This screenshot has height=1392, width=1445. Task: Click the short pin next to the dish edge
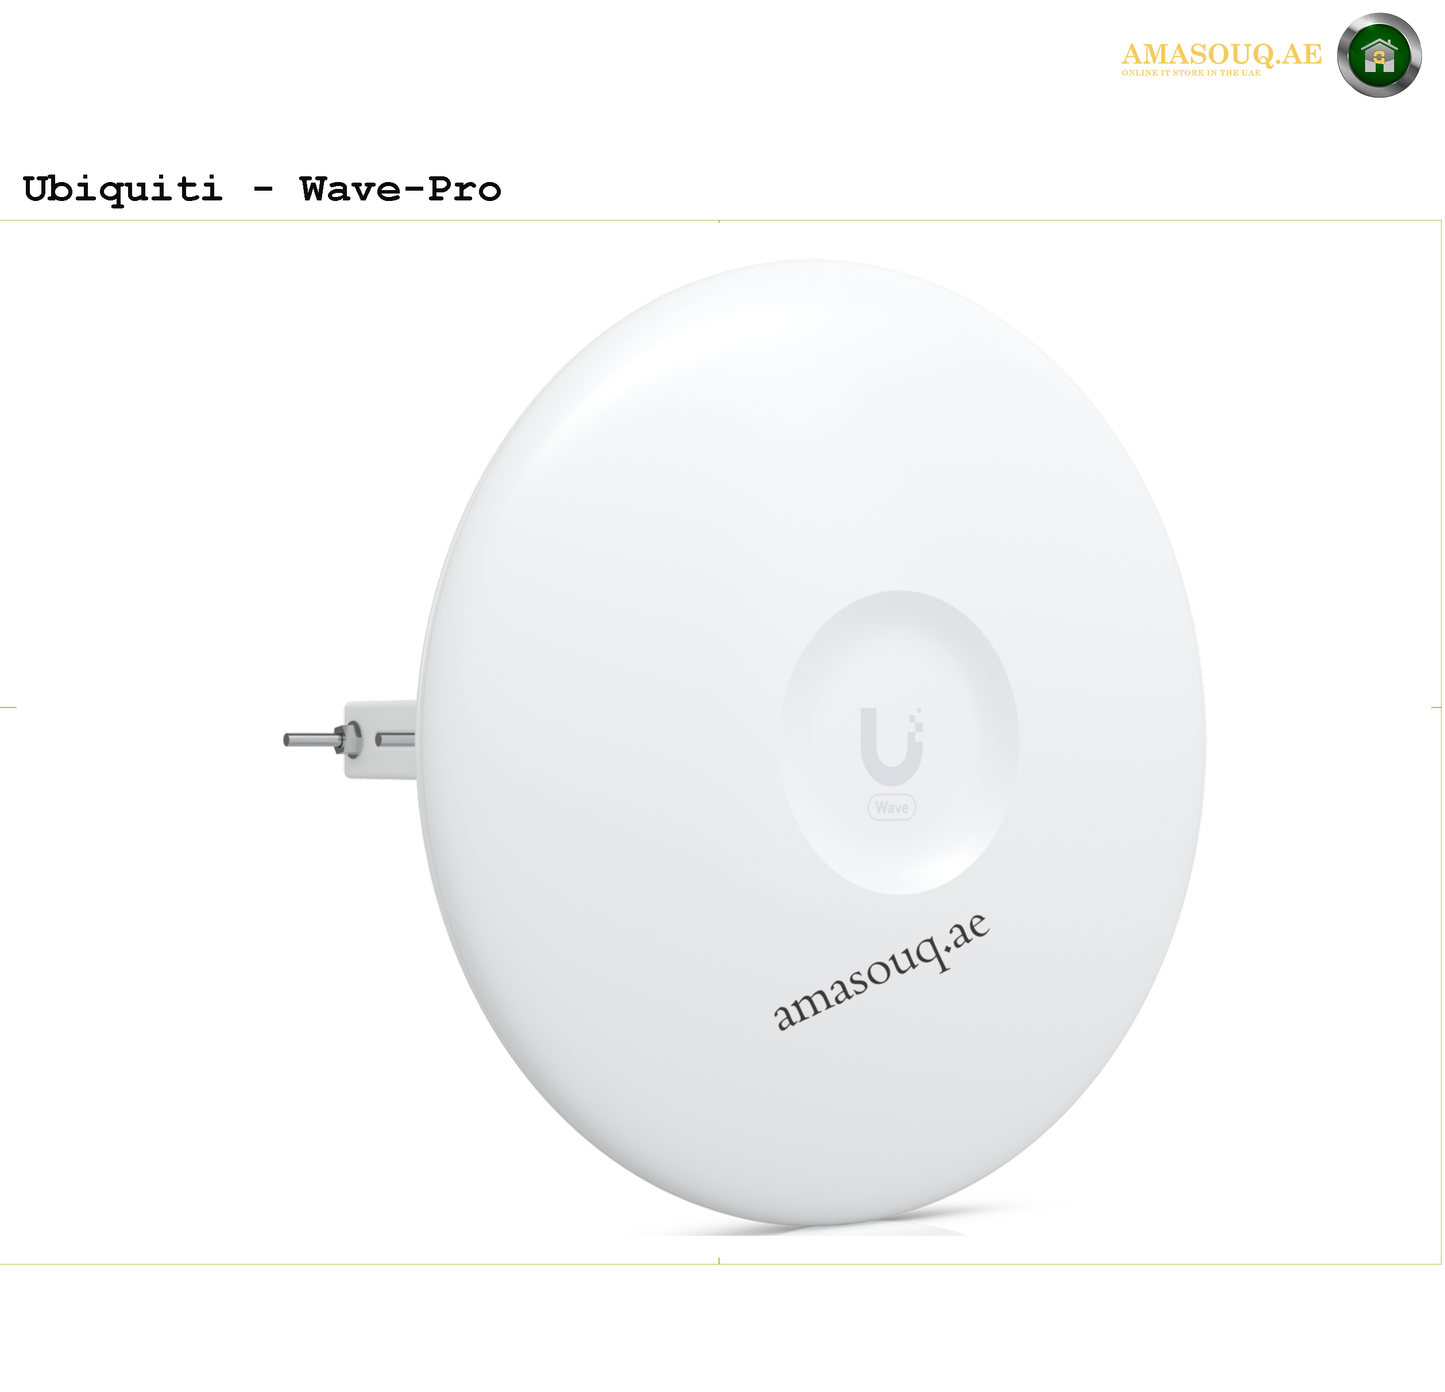click(395, 740)
